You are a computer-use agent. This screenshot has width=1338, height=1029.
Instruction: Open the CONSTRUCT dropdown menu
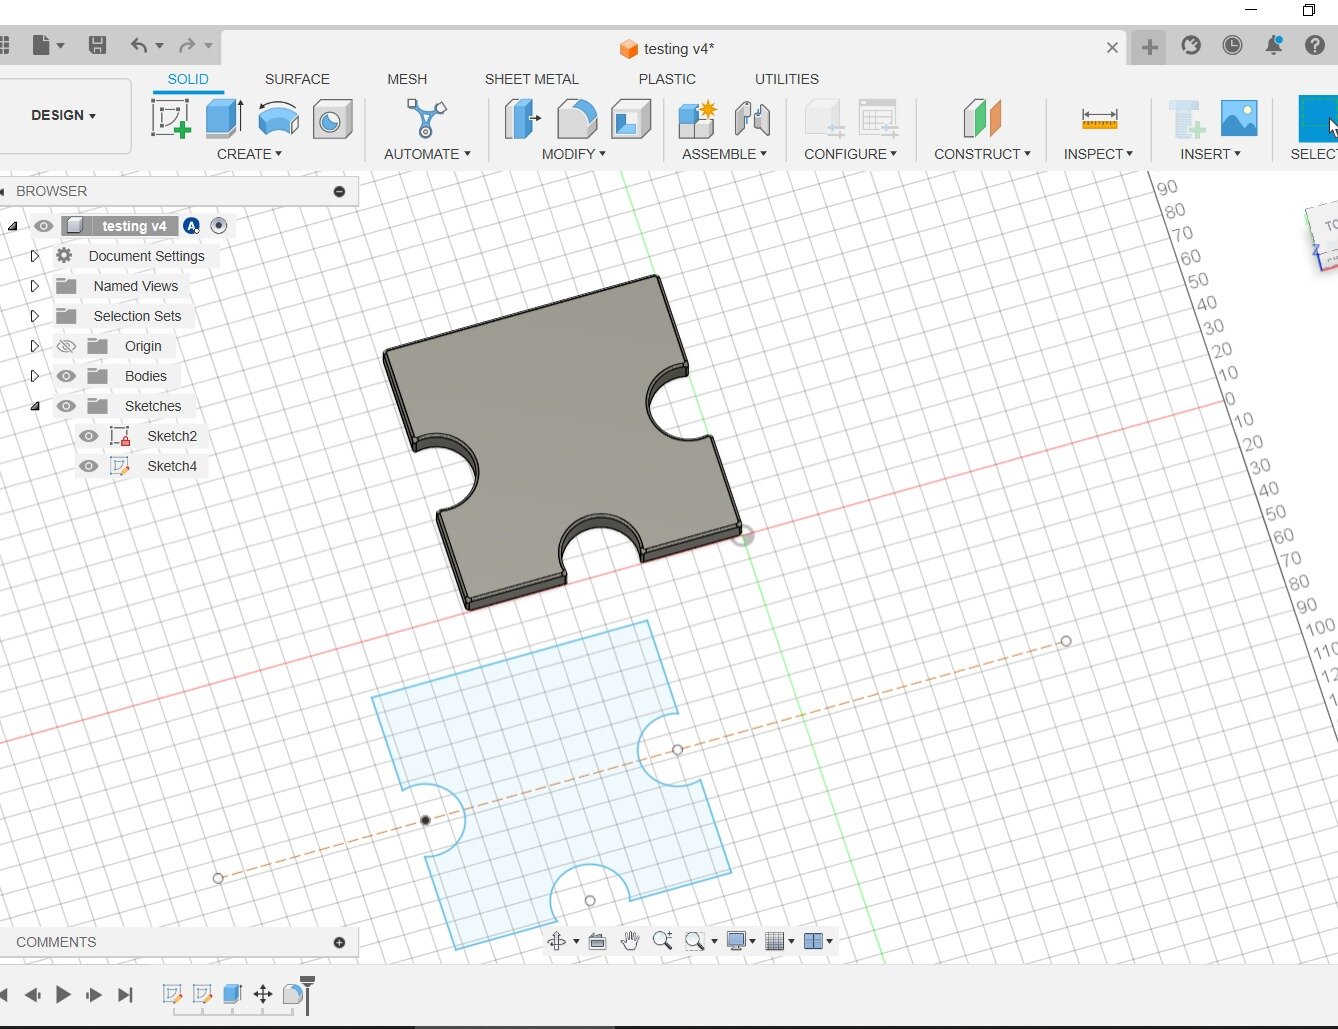click(982, 154)
